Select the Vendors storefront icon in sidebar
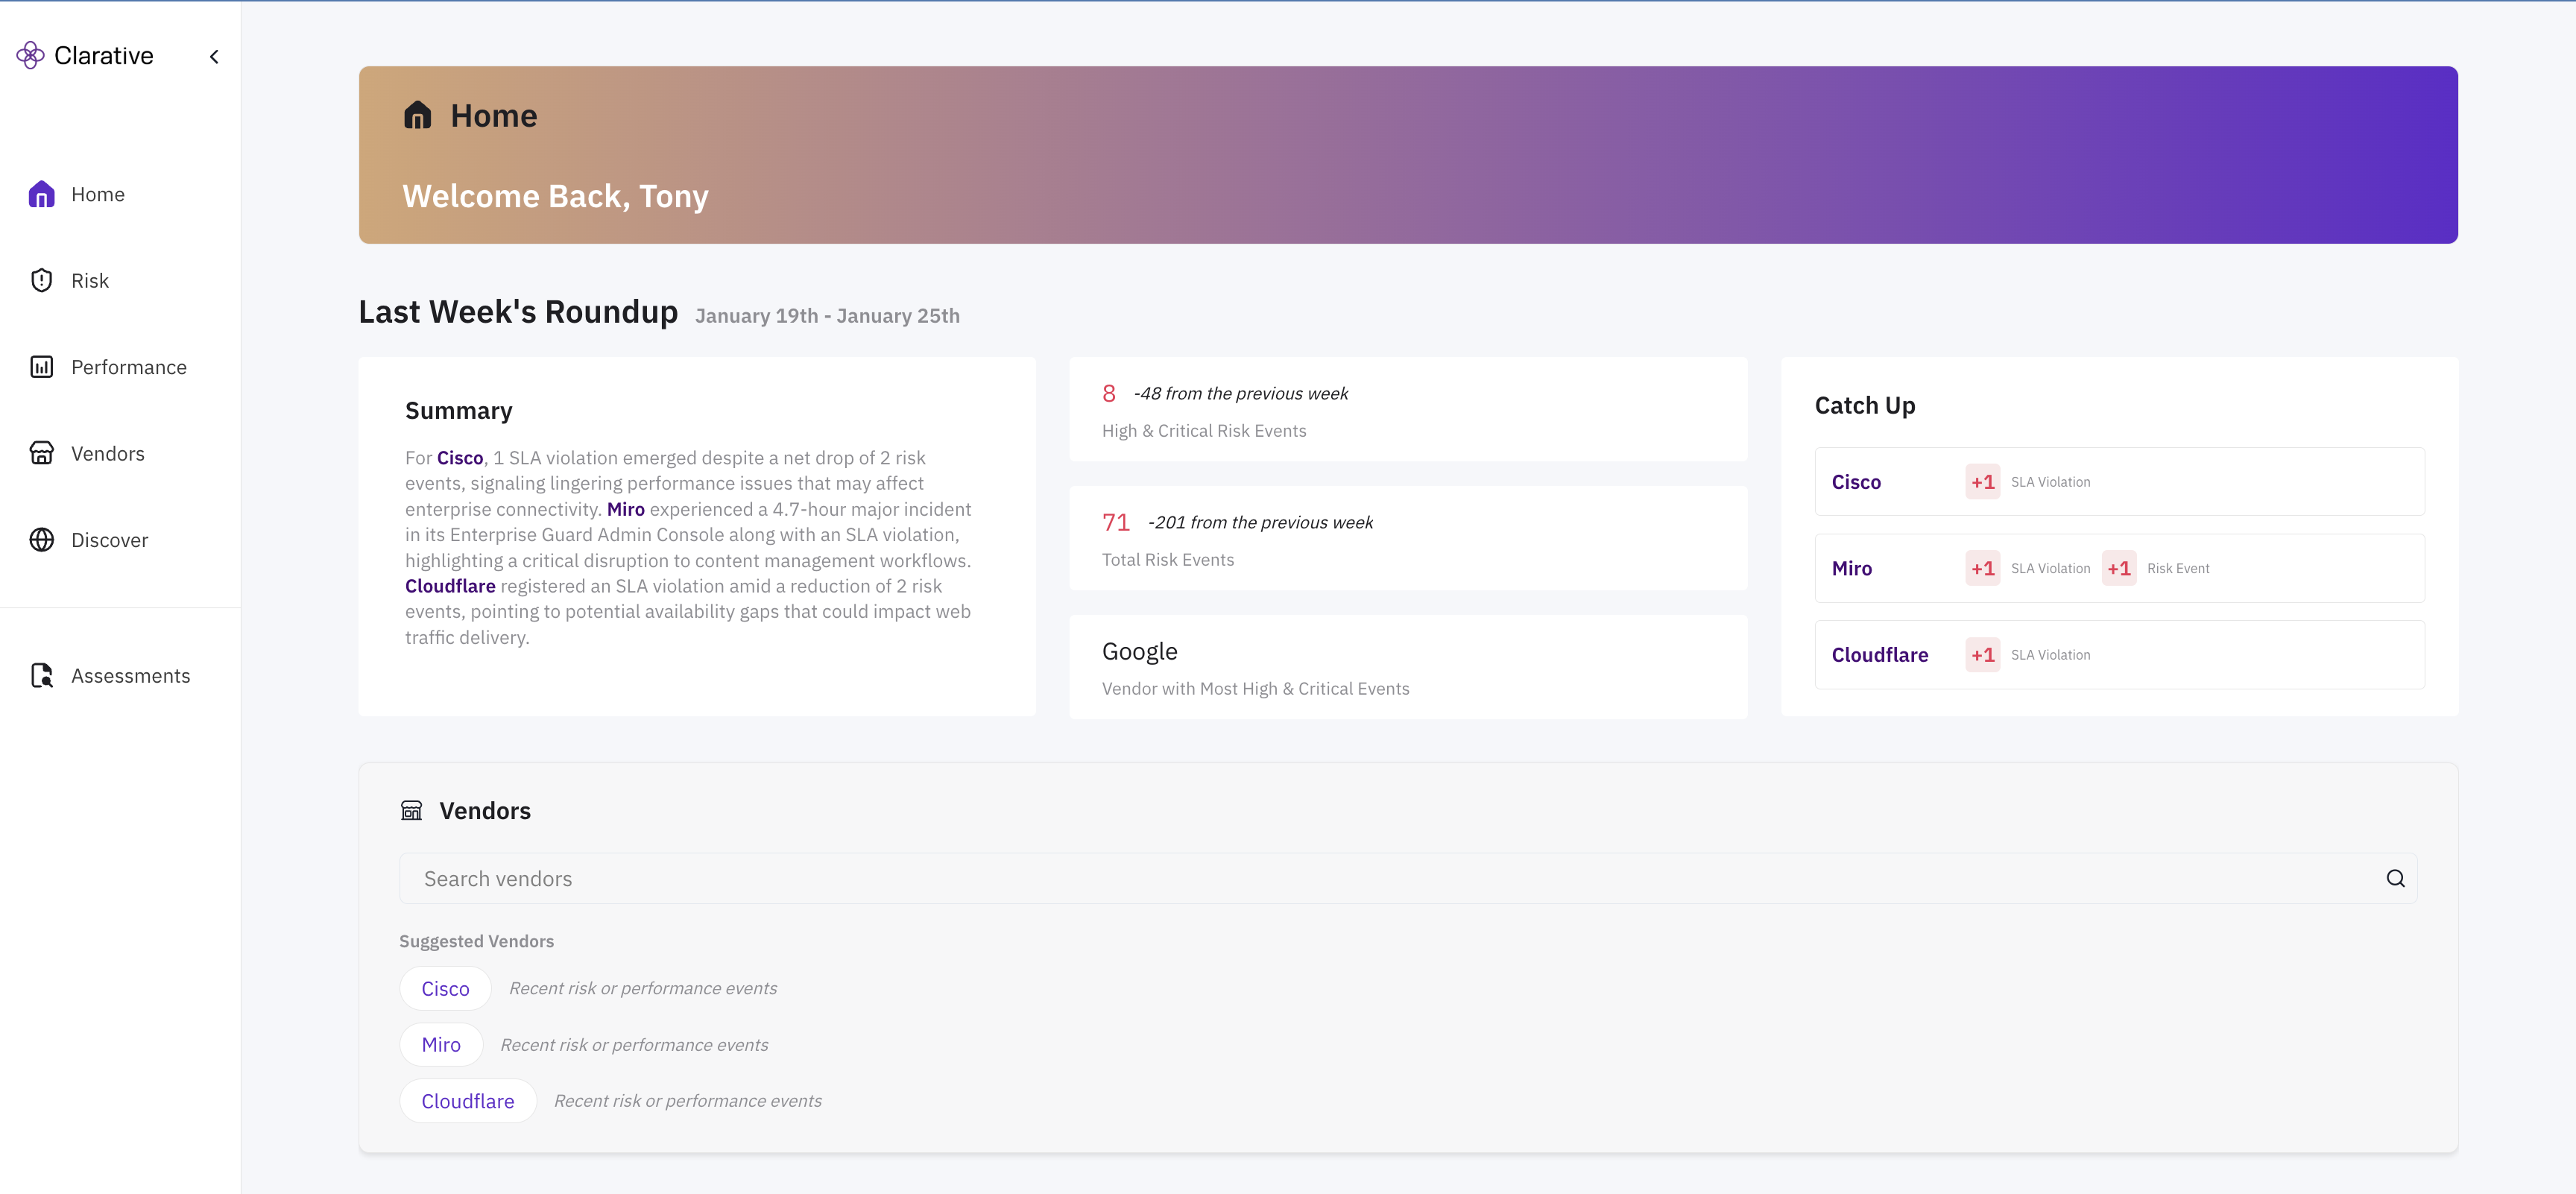The image size is (2576, 1194). click(41, 453)
